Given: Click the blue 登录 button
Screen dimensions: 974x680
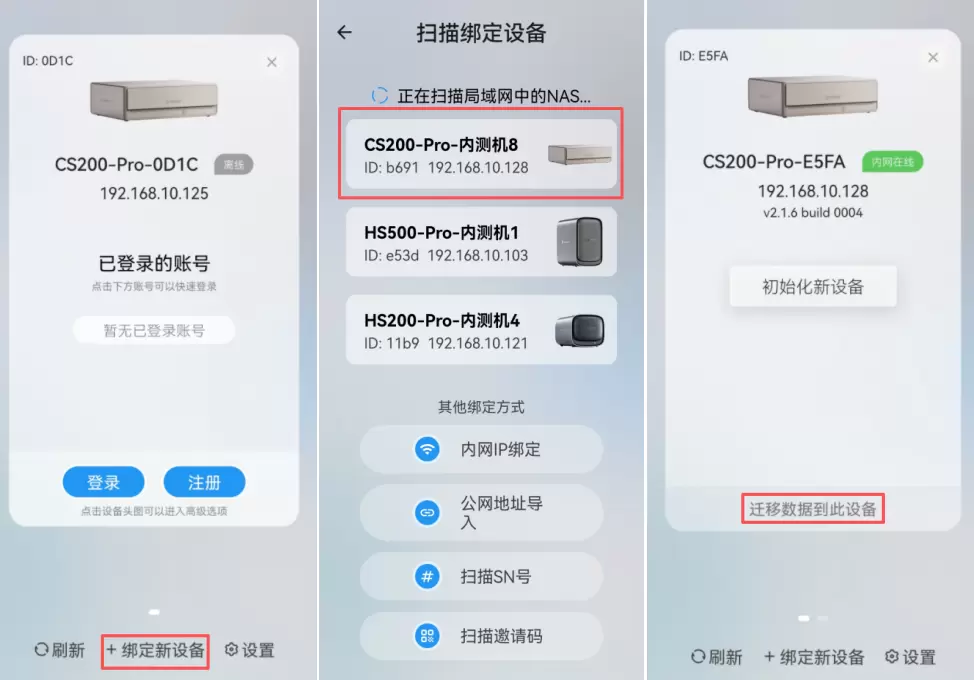Looking at the screenshot, I should [103, 482].
